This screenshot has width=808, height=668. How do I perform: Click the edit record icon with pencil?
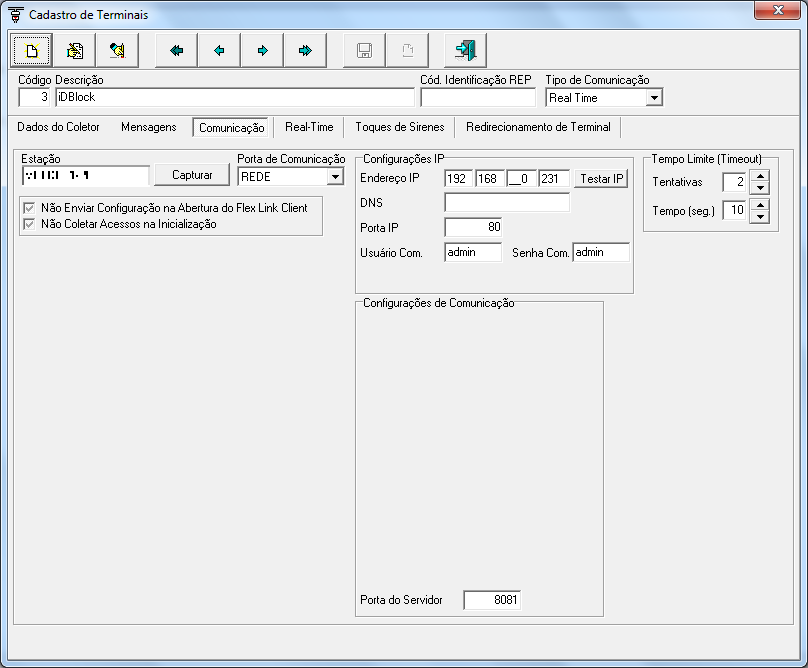[x=75, y=51]
